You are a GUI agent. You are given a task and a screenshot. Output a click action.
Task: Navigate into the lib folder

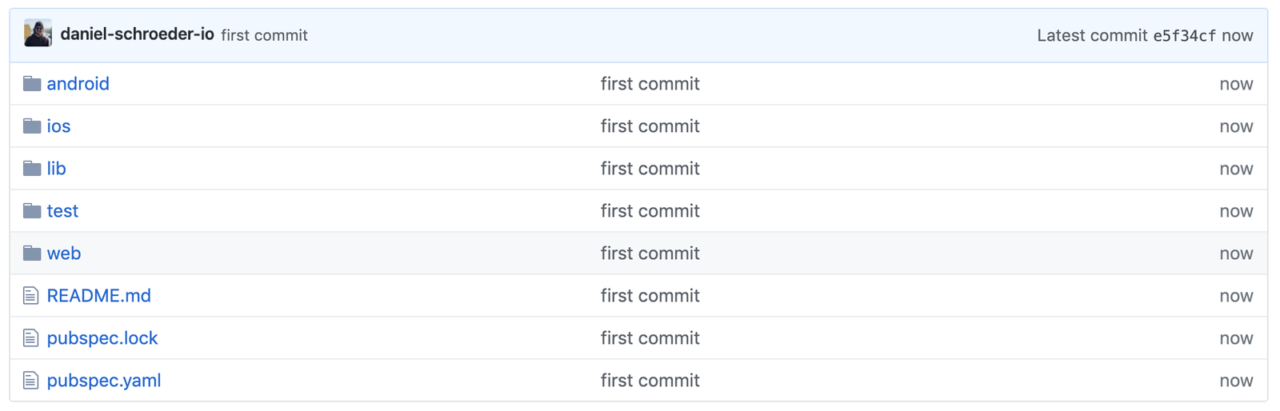pos(56,169)
